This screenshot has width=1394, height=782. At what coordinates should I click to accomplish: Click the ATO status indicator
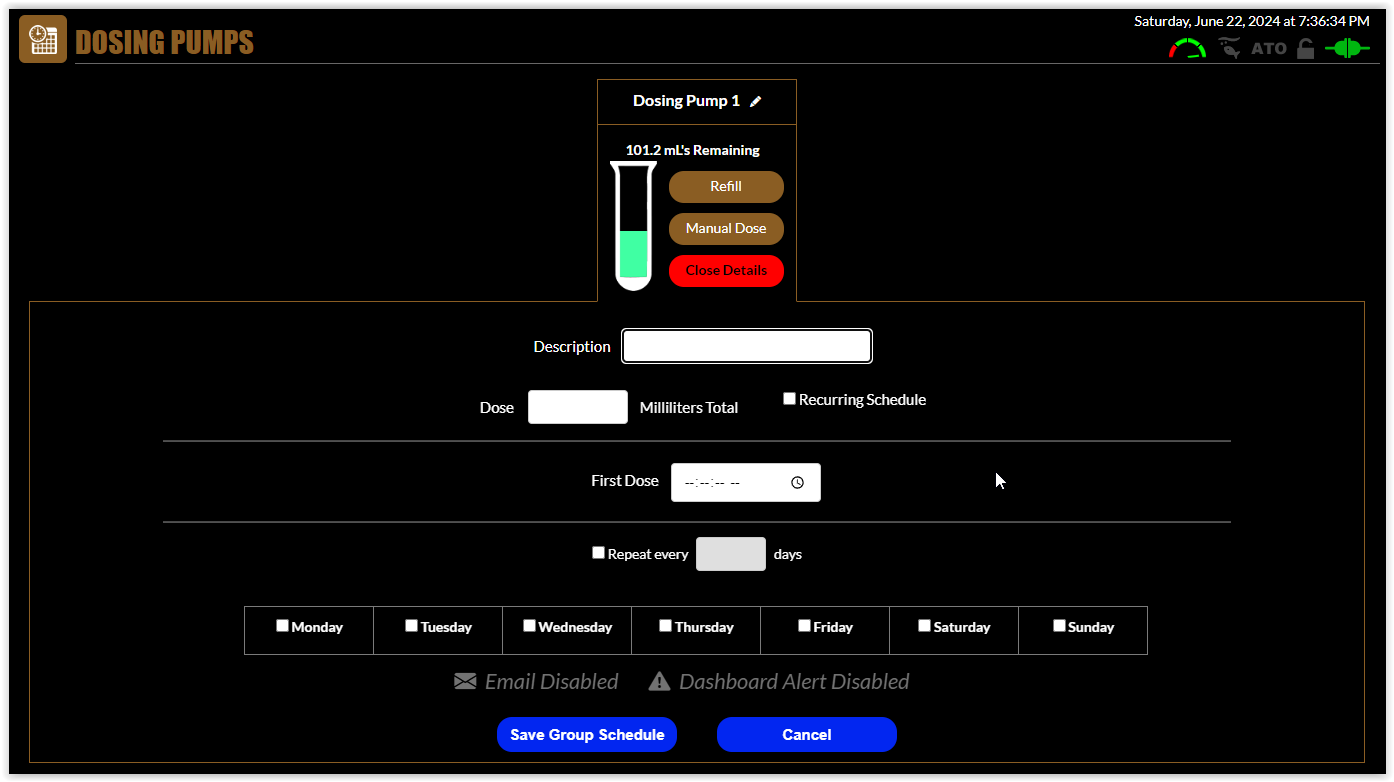[1269, 48]
